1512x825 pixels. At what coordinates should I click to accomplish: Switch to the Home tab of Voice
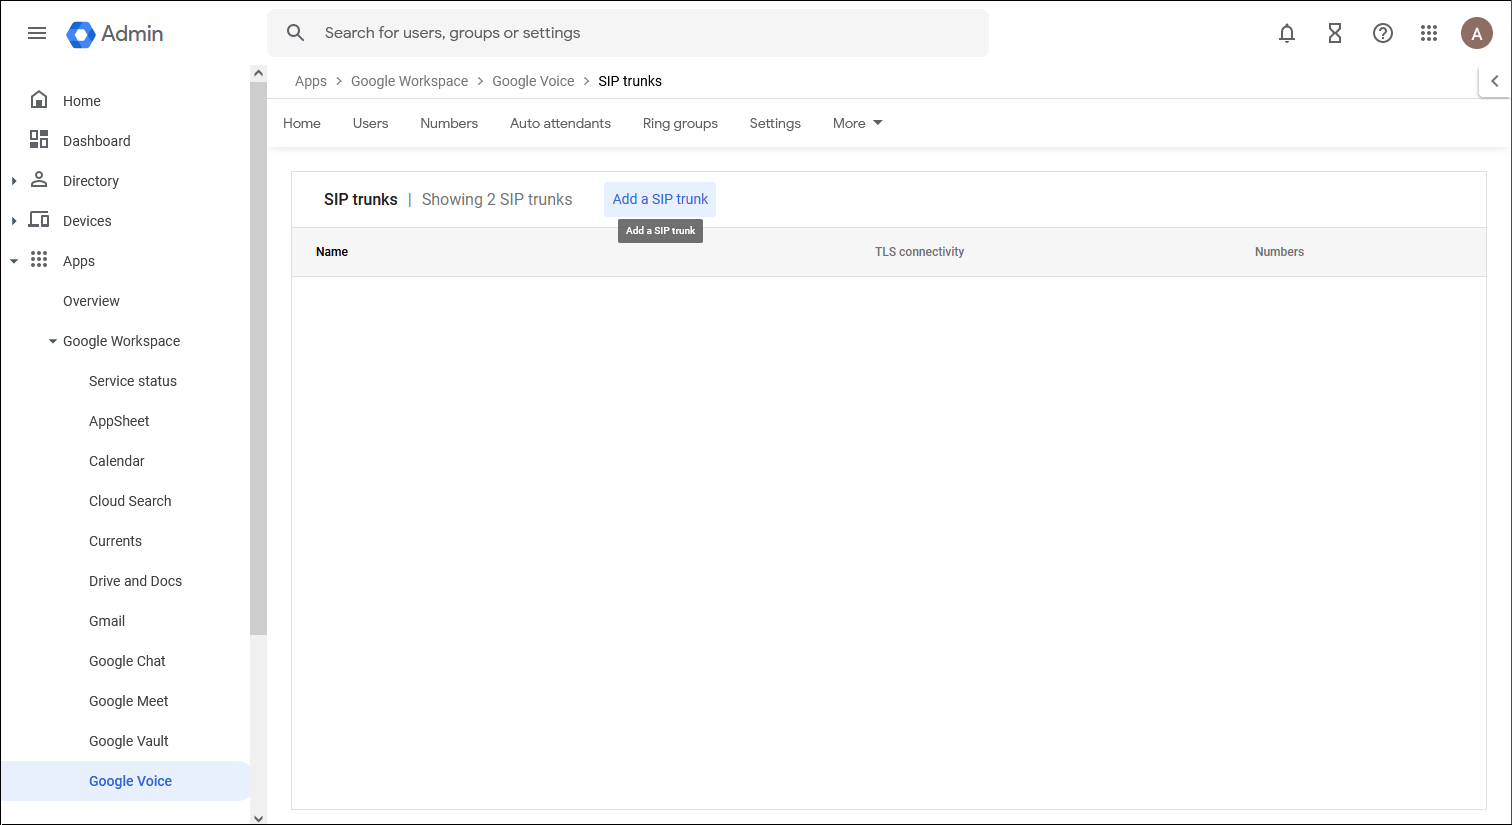pos(302,123)
